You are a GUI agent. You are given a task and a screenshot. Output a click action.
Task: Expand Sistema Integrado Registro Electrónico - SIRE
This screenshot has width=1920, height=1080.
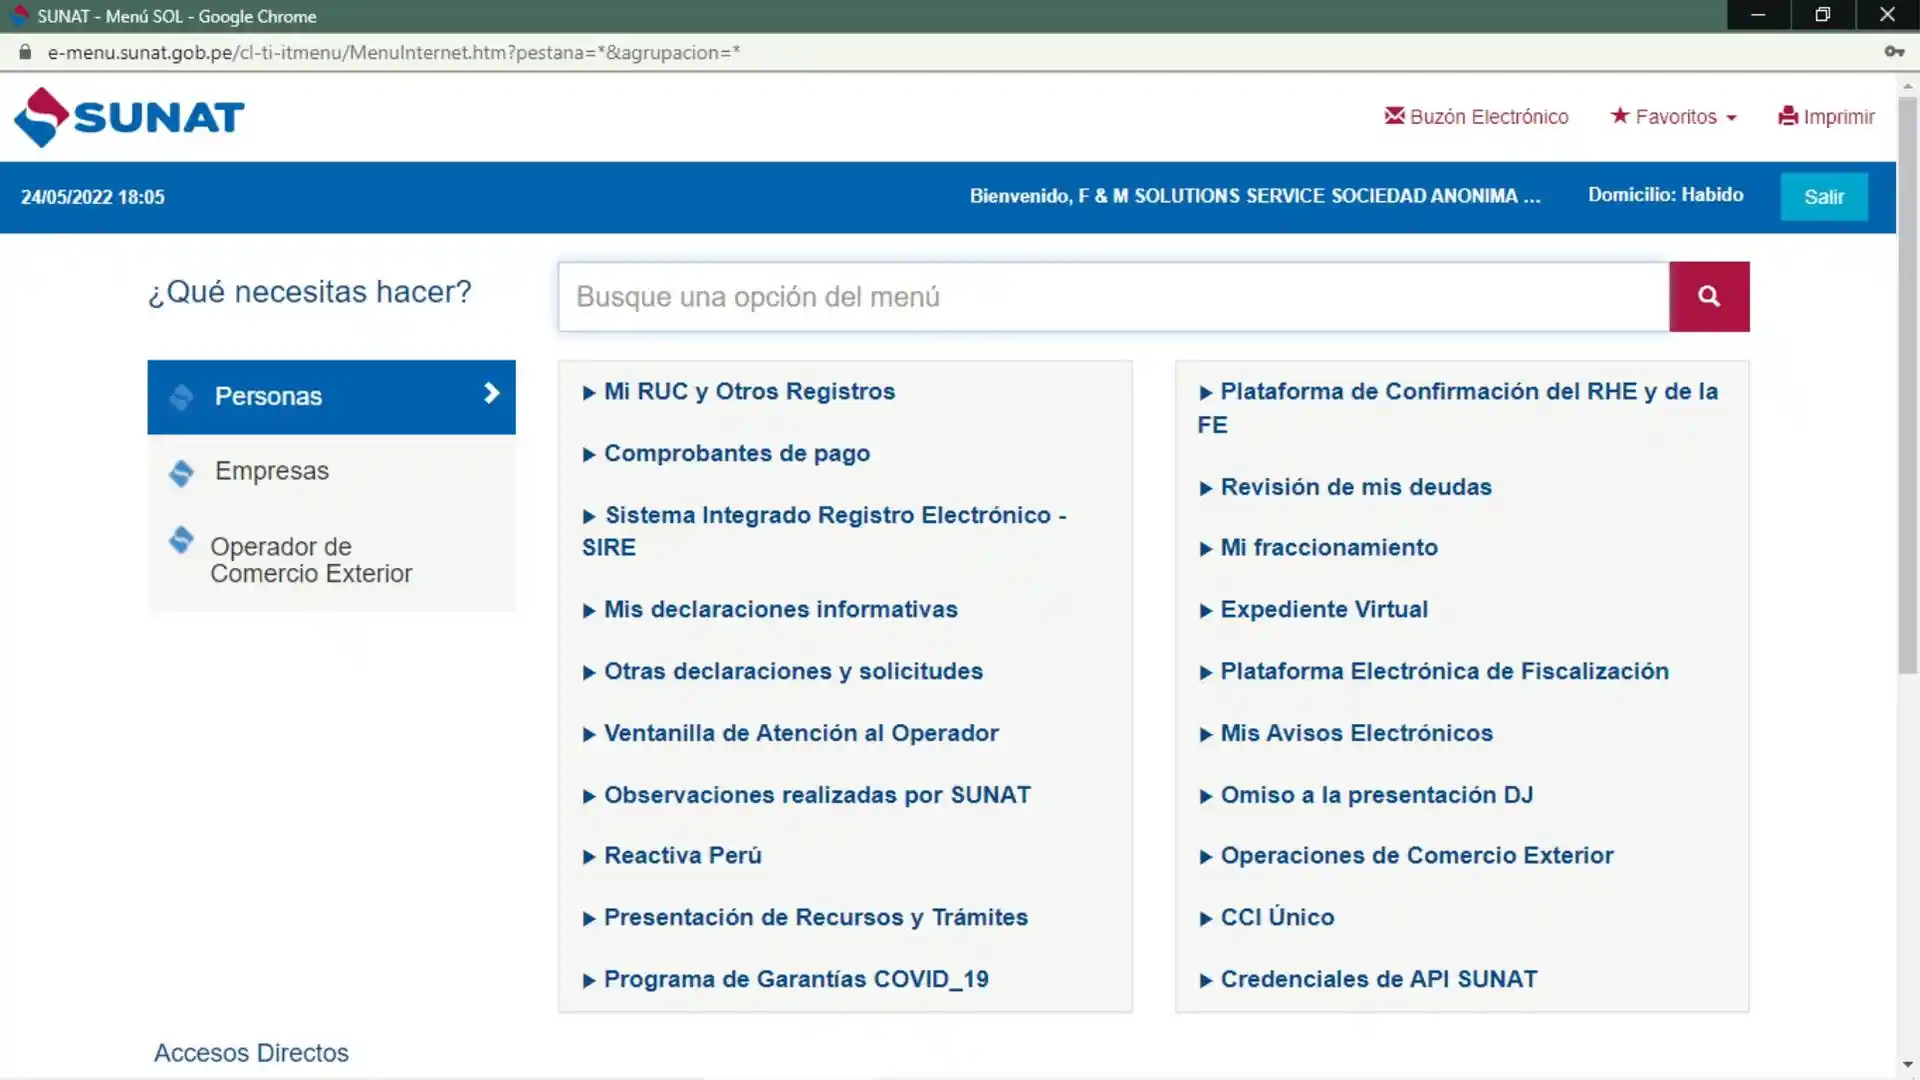824,531
